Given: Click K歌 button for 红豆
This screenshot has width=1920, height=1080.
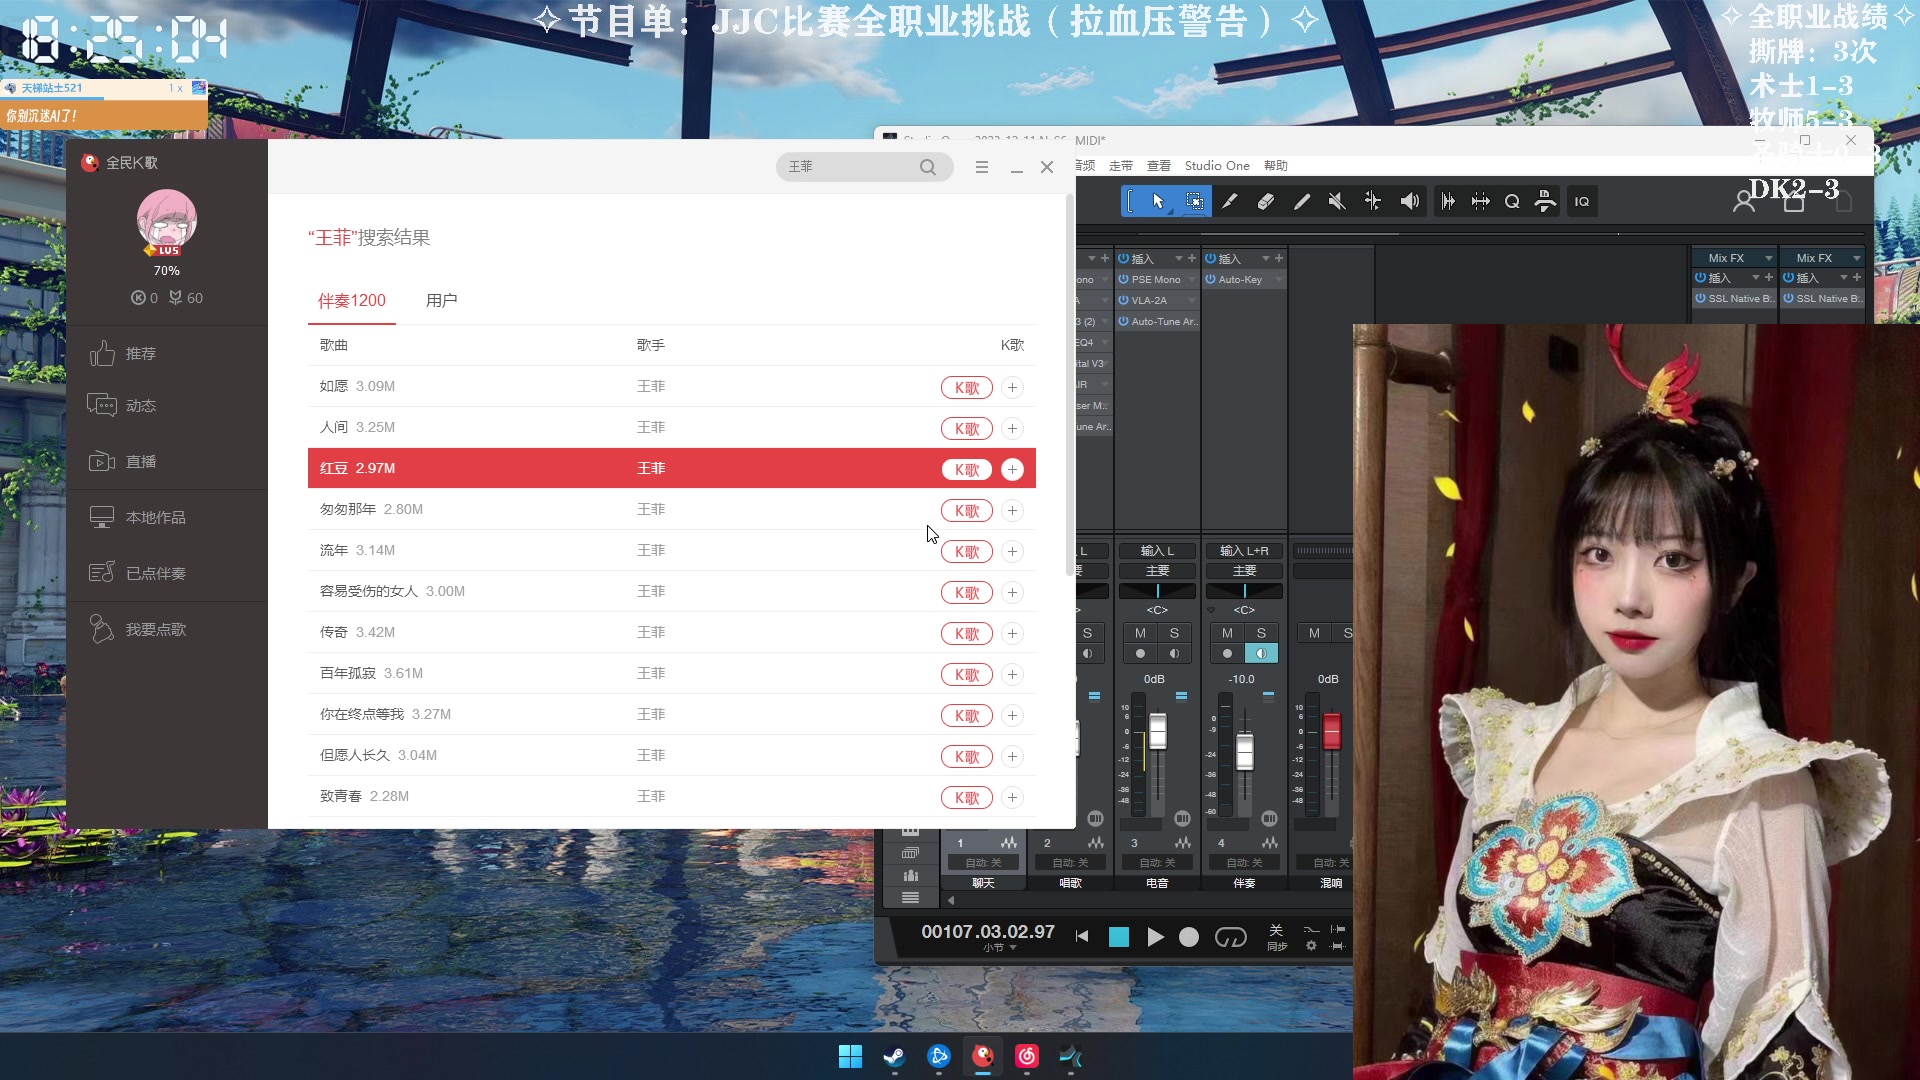Looking at the screenshot, I should (967, 470).
